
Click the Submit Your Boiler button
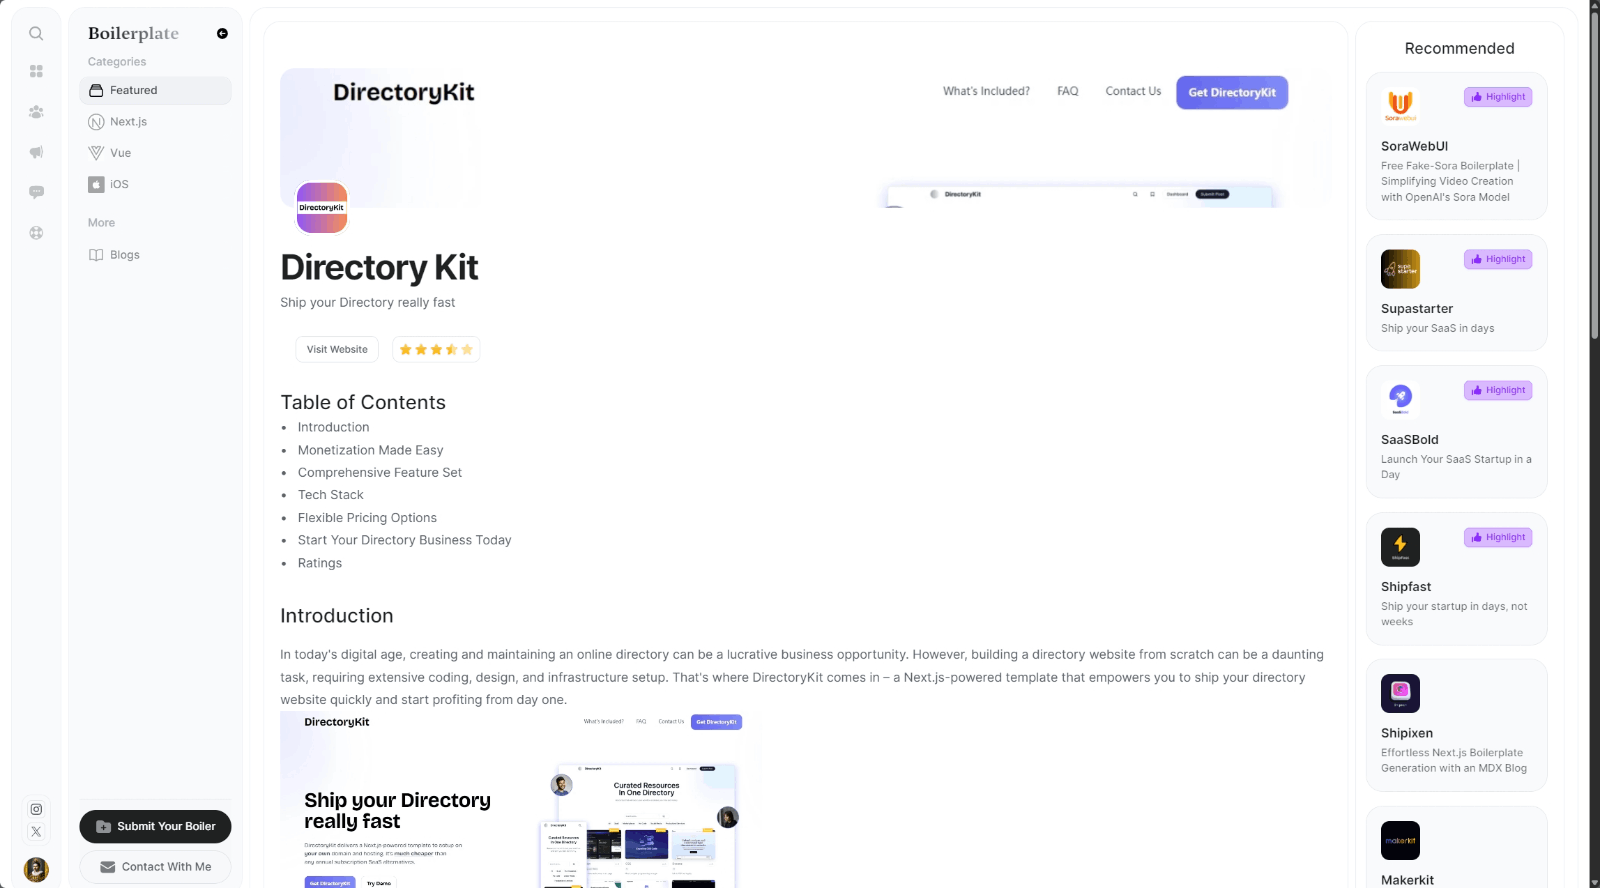point(155,826)
